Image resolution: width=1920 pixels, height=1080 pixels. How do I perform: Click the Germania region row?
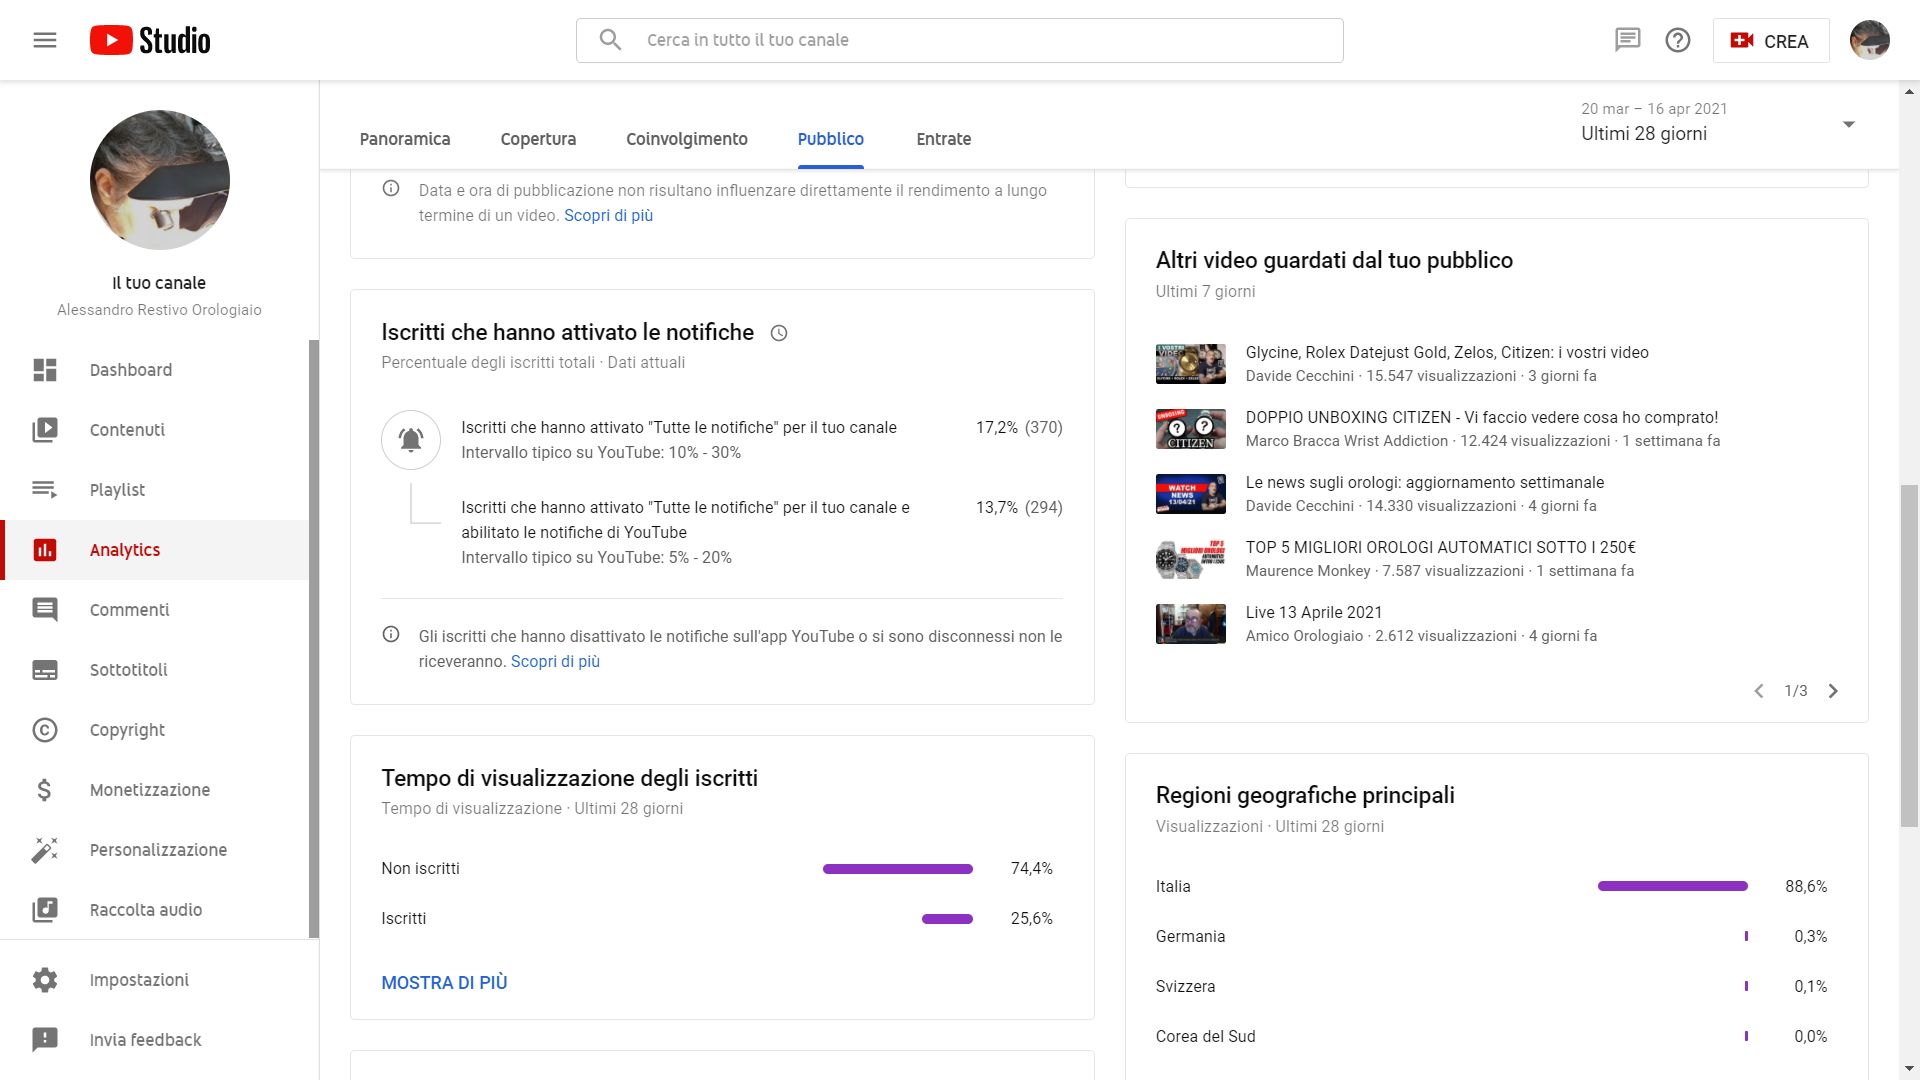tap(1491, 936)
